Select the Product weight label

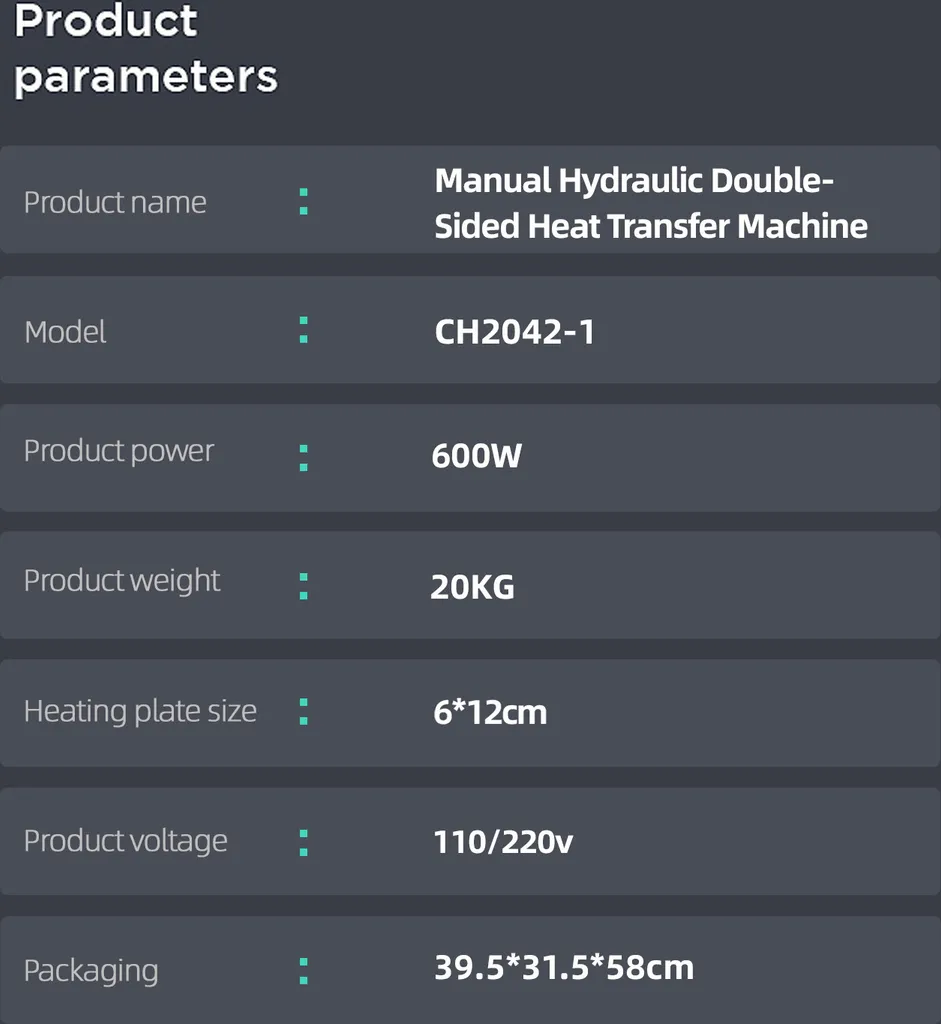pos(122,581)
